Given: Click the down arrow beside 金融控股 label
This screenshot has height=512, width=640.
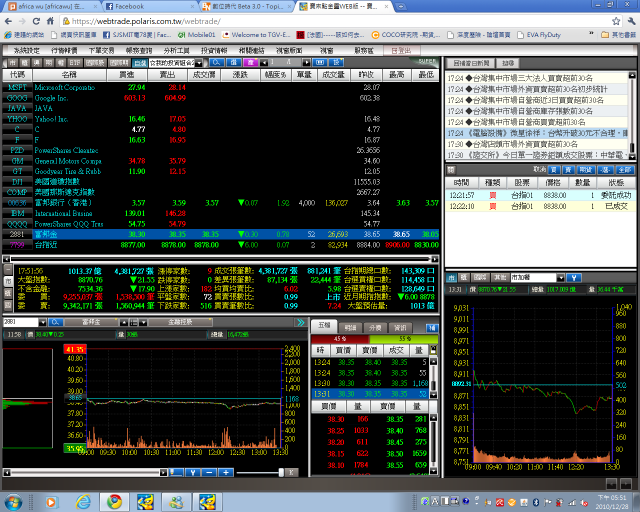Looking at the screenshot, I should click(x=143, y=323).
